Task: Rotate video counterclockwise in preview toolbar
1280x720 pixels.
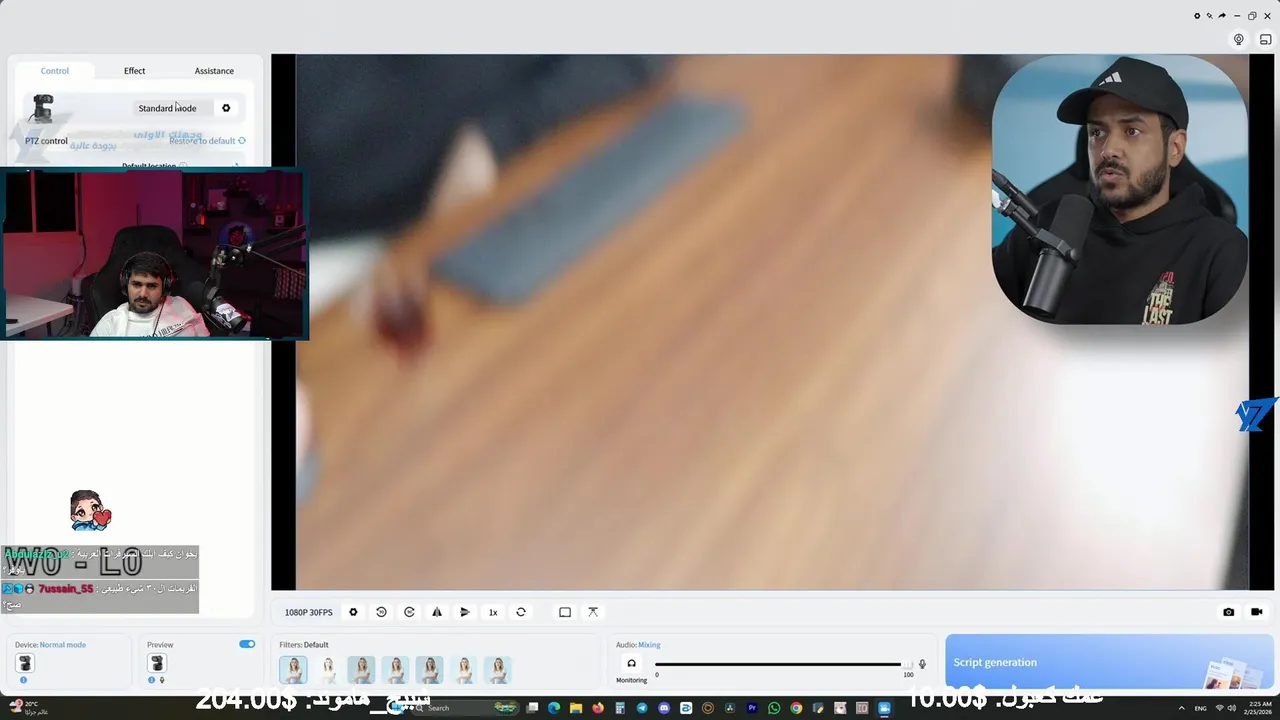Action: [x=381, y=612]
